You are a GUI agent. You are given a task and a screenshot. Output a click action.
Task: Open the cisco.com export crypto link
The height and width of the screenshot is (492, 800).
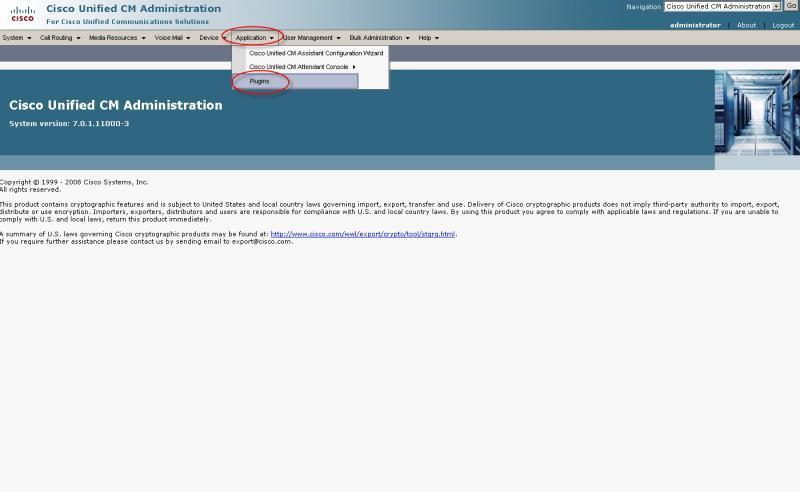point(362,234)
